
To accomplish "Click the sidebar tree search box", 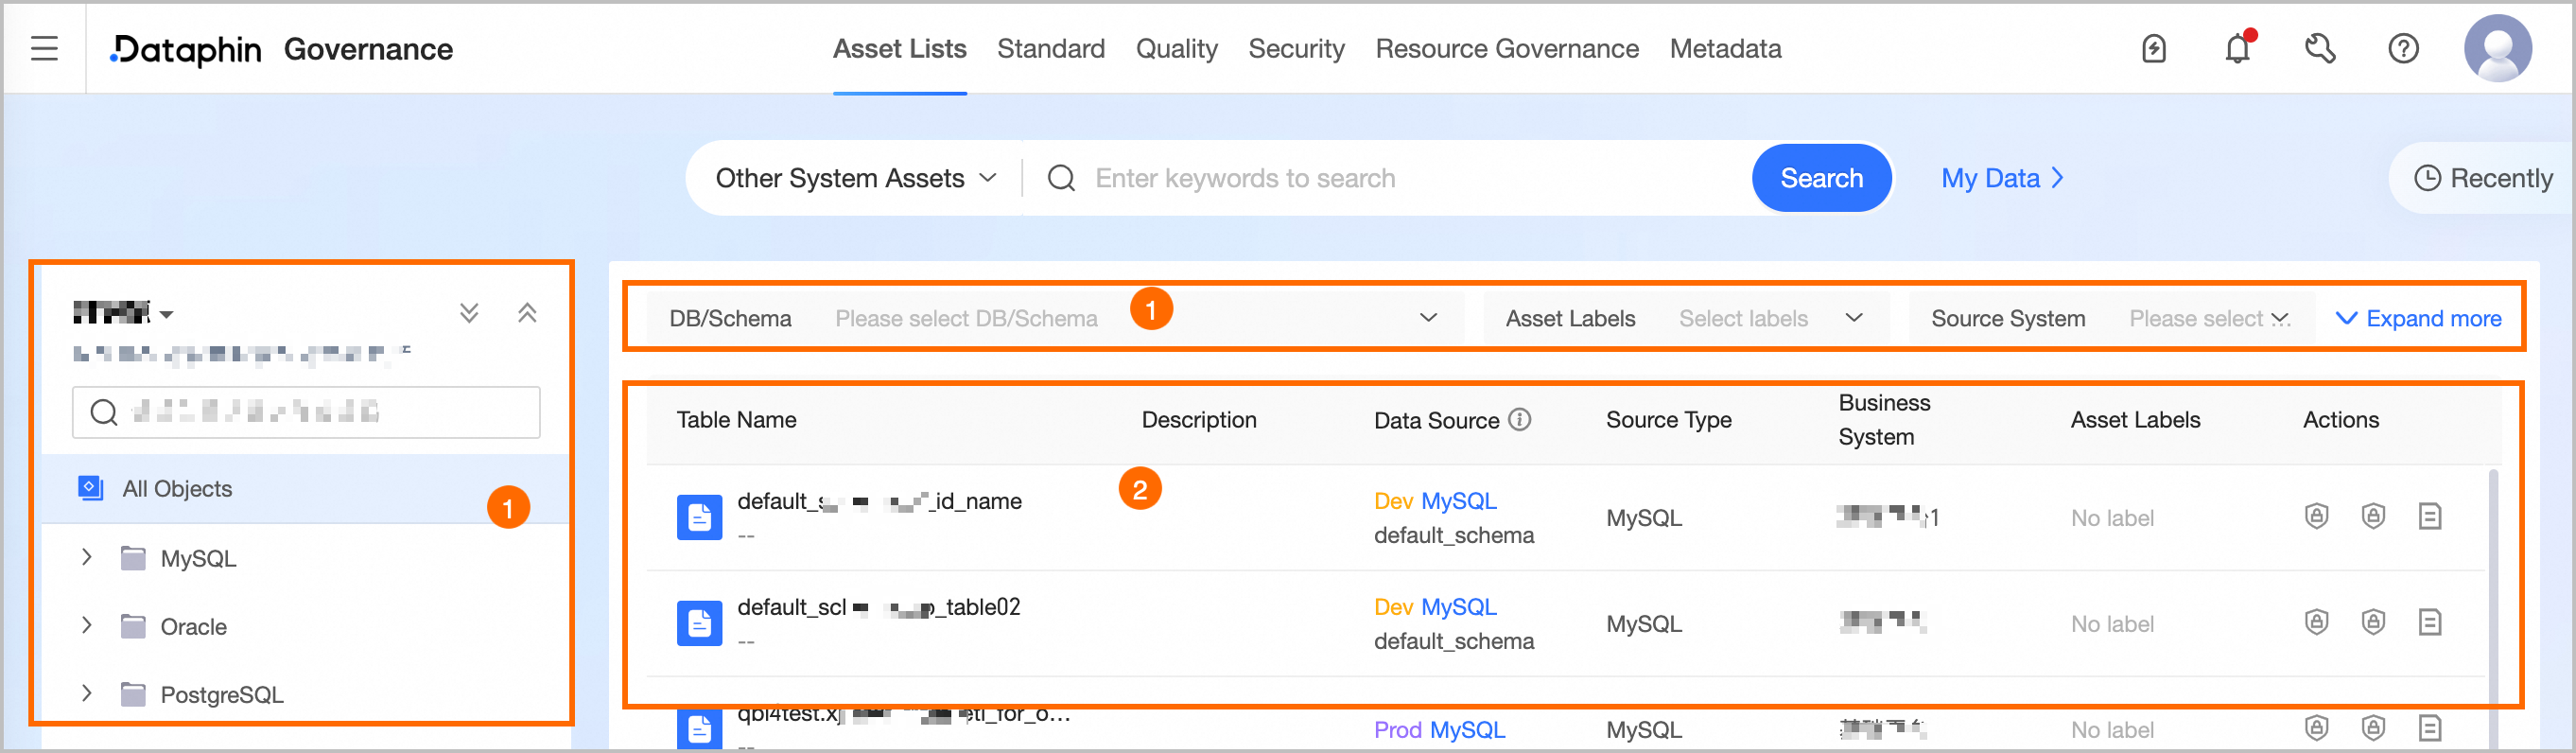I will point(306,412).
